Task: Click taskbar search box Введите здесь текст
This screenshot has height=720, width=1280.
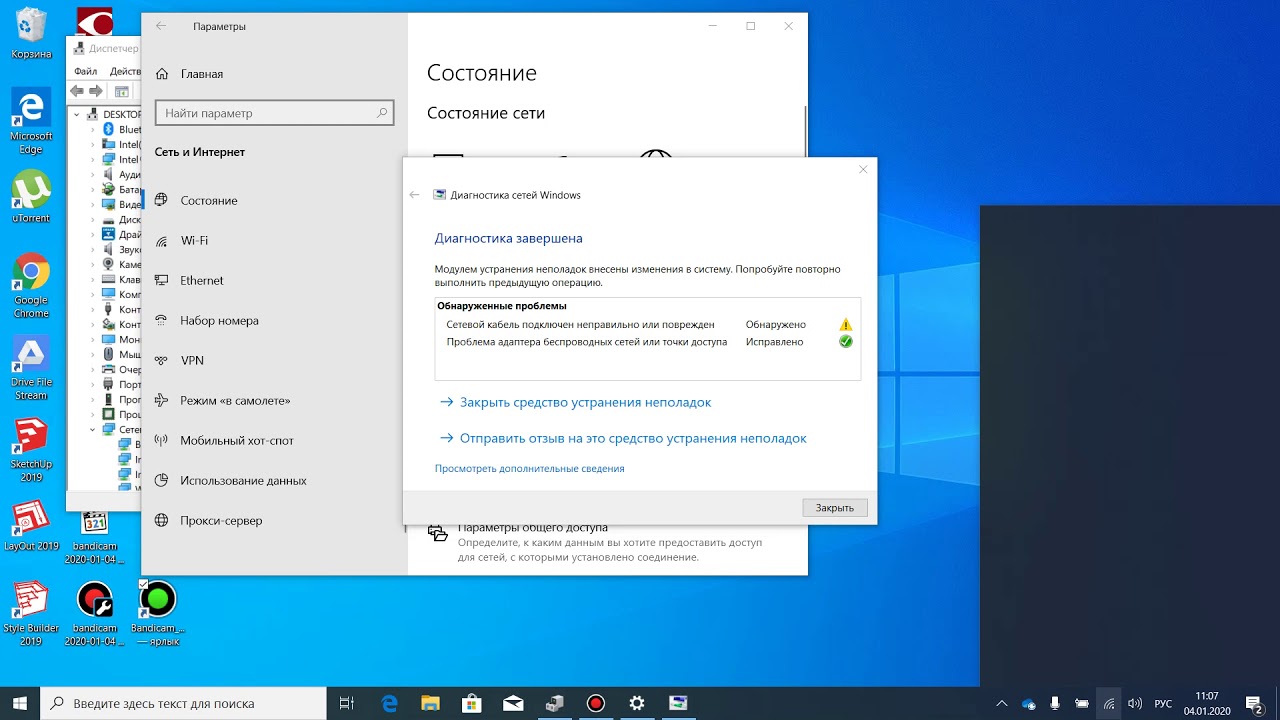Action: point(183,703)
